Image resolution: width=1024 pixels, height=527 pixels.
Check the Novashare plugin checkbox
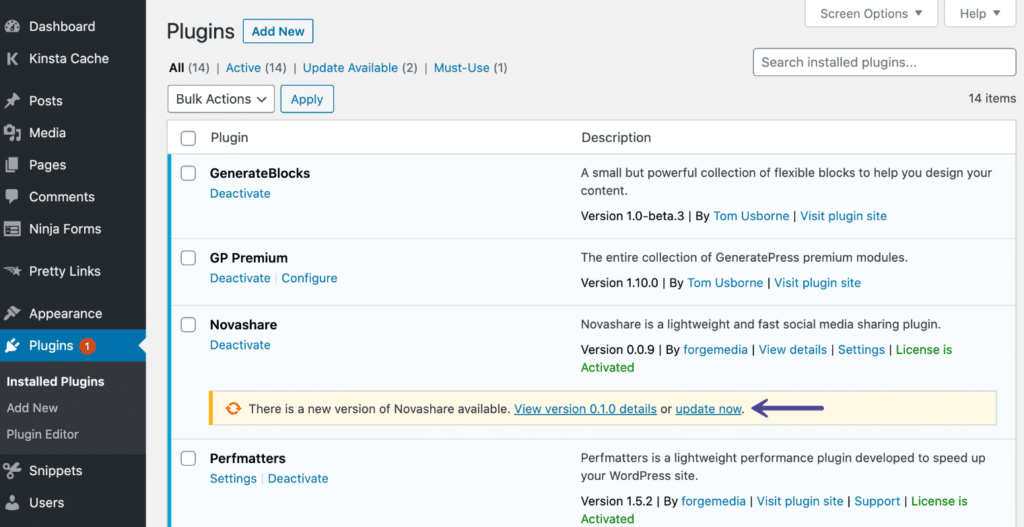[x=188, y=325]
